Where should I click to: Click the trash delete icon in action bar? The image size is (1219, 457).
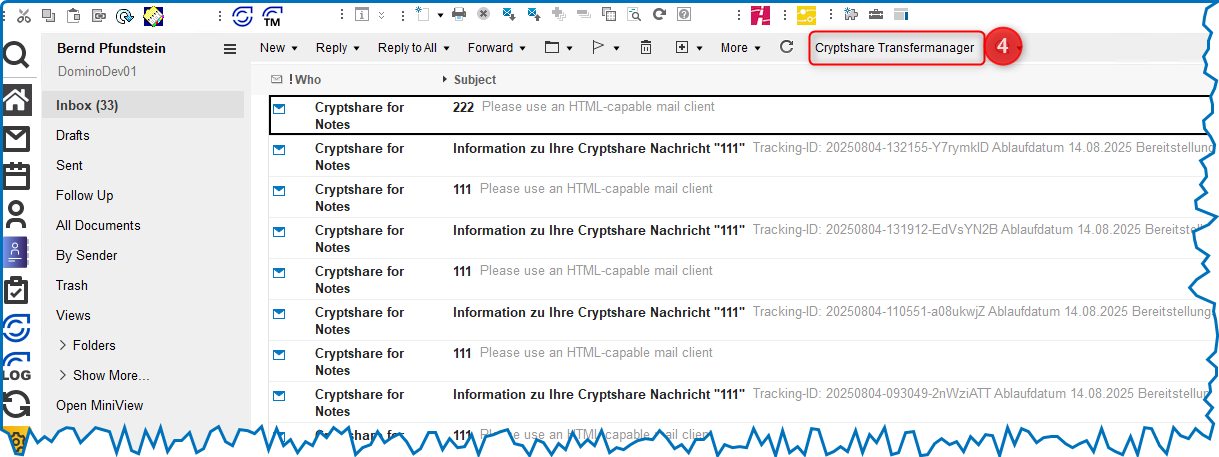tap(646, 48)
